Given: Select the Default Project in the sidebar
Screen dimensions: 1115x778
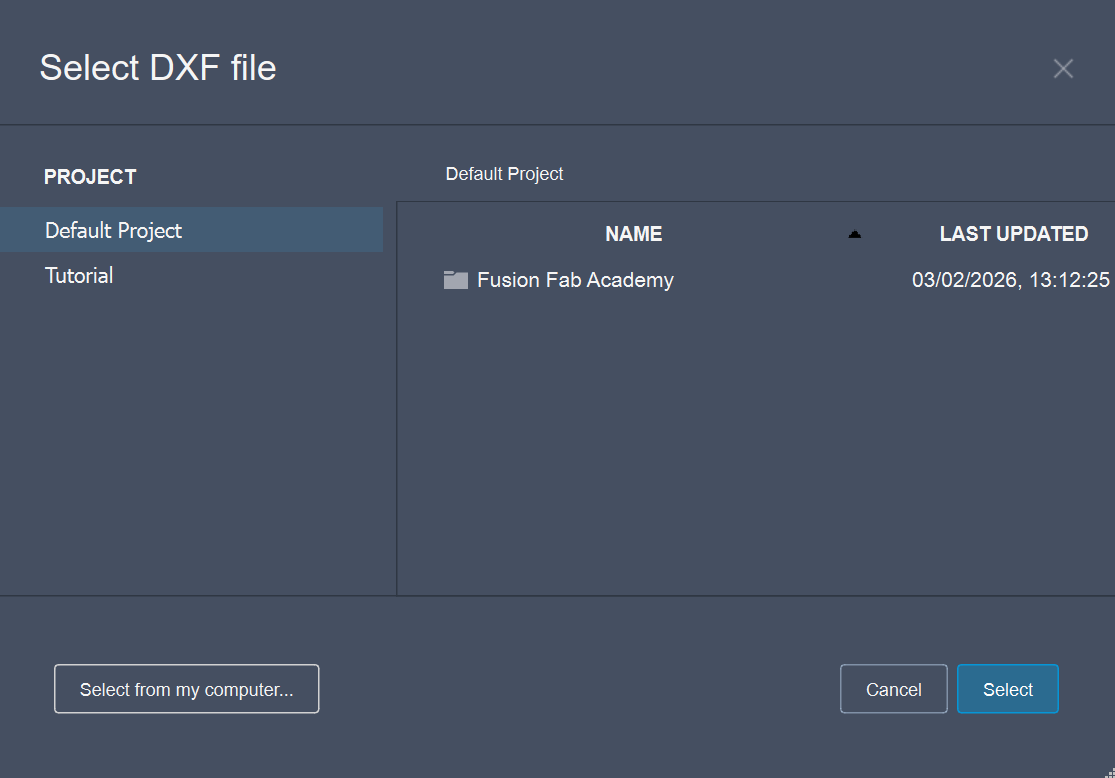Looking at the screenshot, I should click(x=113, y=229).
